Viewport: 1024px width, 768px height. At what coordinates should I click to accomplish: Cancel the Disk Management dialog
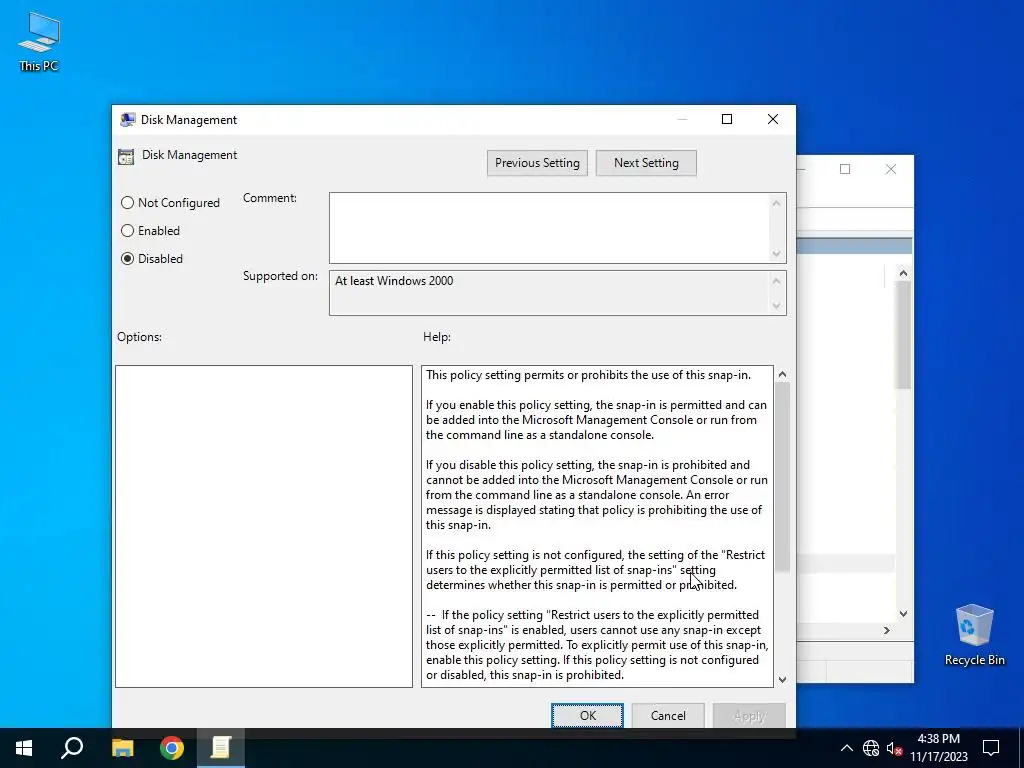[667, 715]
